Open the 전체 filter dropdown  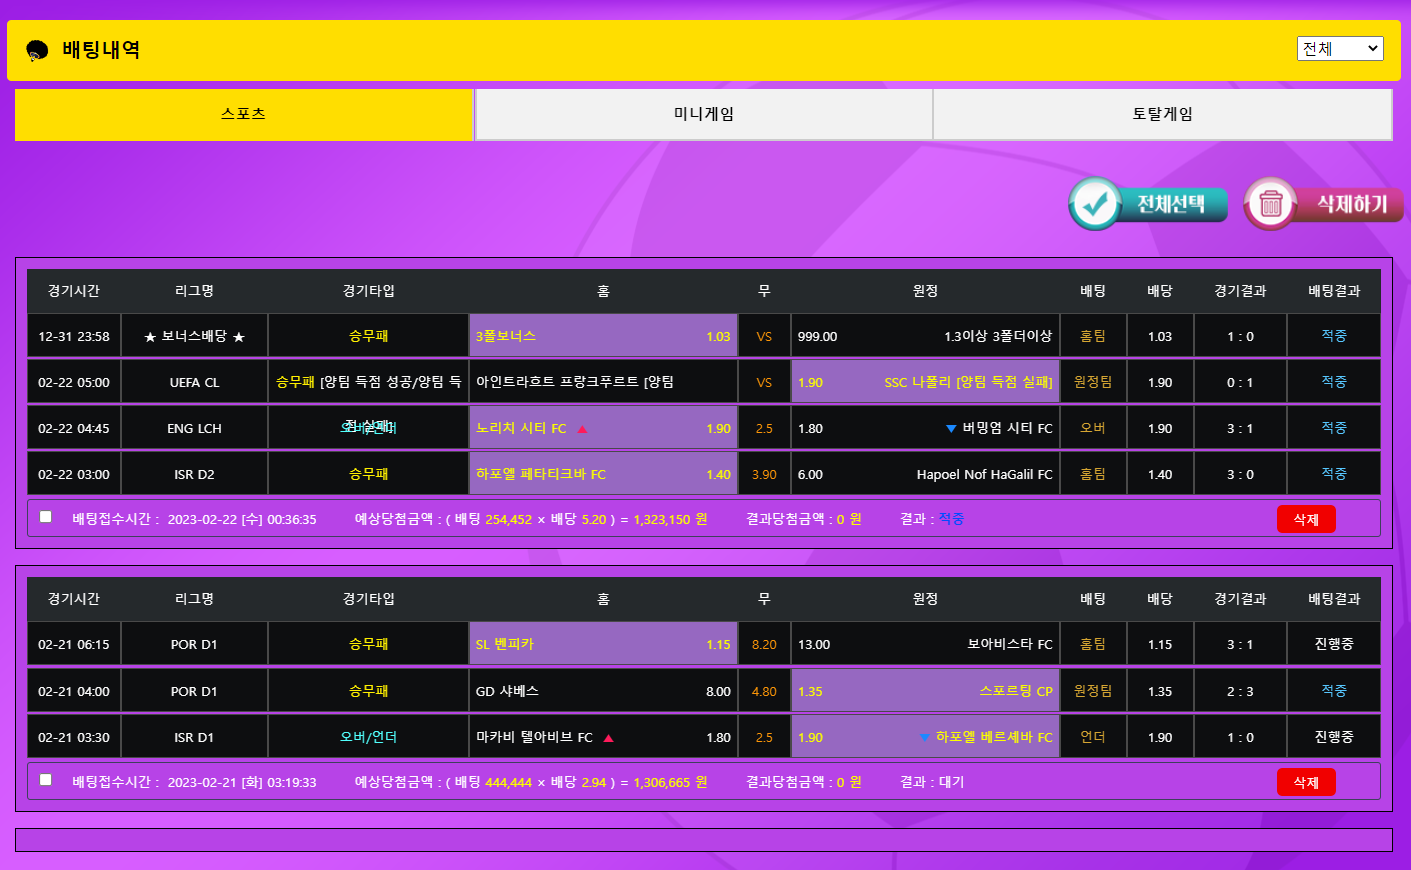click(1339, 48)
